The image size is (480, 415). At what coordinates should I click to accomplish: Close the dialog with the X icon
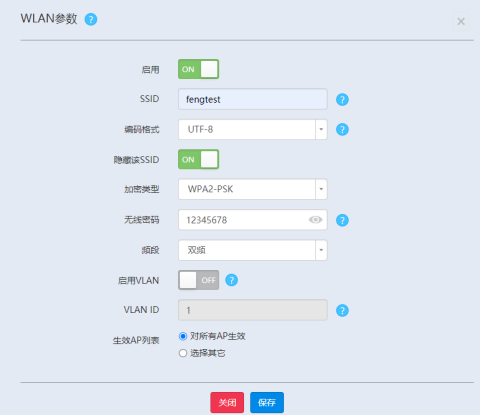tap(461, 22)
